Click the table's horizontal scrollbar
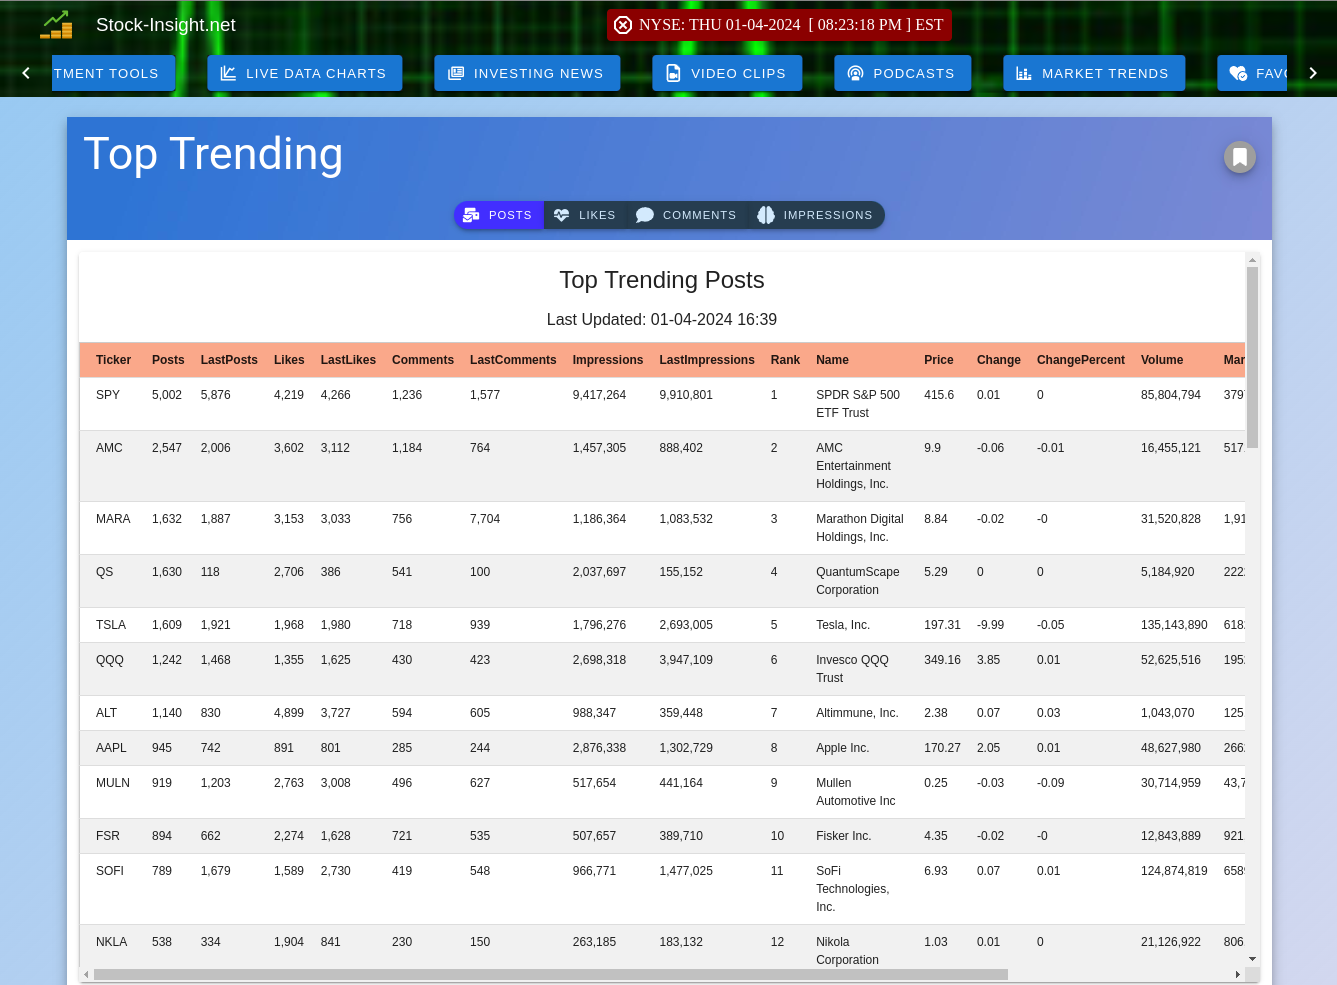This screenshot has width=1337, height=985. pyautogui.click(x=550, y=974)
